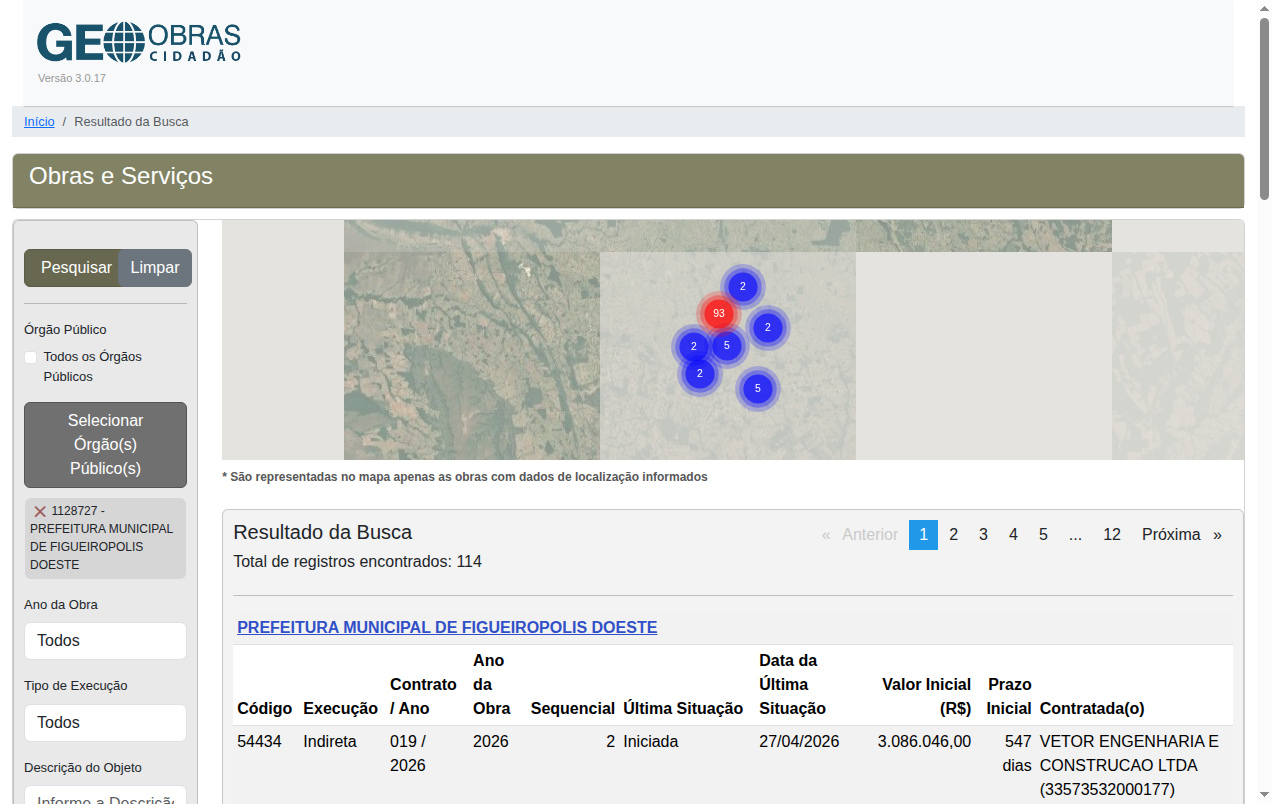Viewport: 1272px width, 804px height.
Task: Click the blue 5 cluster next to the 93 marker
Action: click(727, 346)
